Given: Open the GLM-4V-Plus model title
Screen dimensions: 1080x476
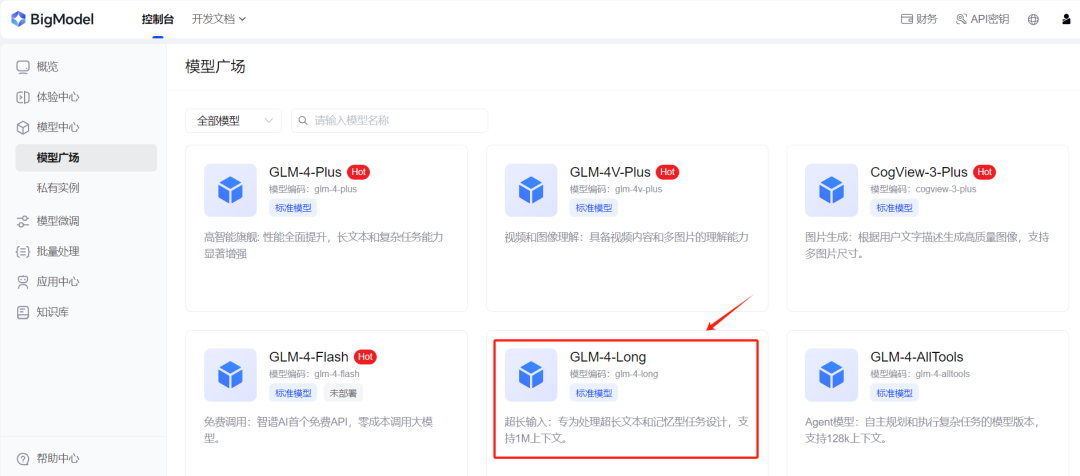Looking at the screenshot, I should click(x=610, y=172).
